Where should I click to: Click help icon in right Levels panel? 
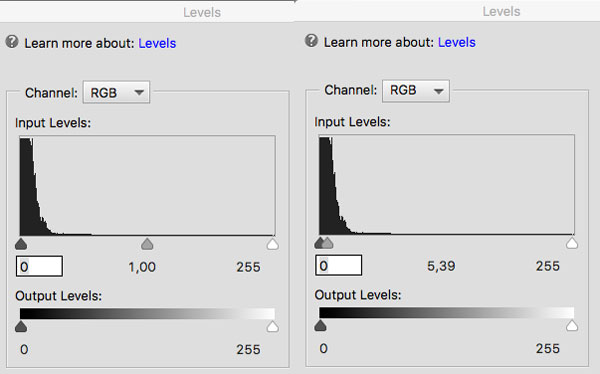pos(311,41)
